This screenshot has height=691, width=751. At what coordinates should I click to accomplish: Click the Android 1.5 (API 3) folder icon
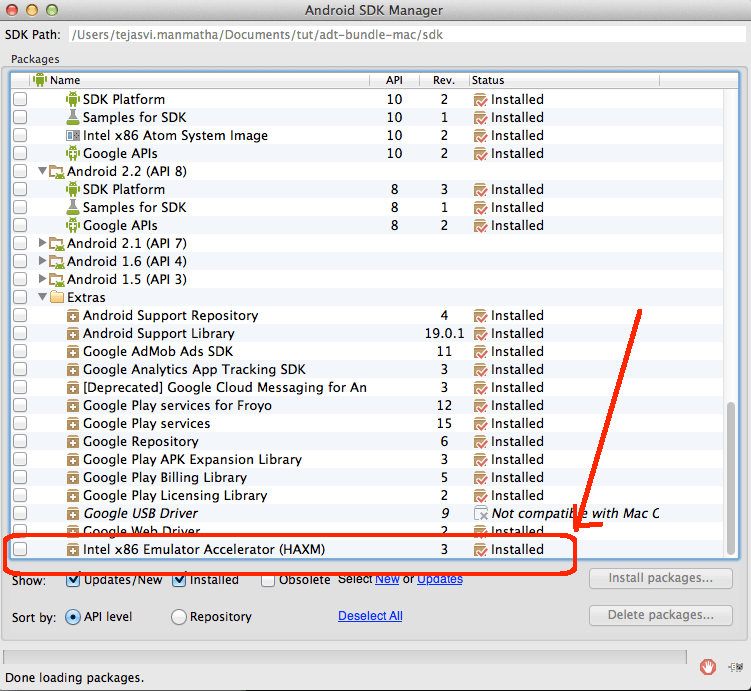click(x=57, y=280)
